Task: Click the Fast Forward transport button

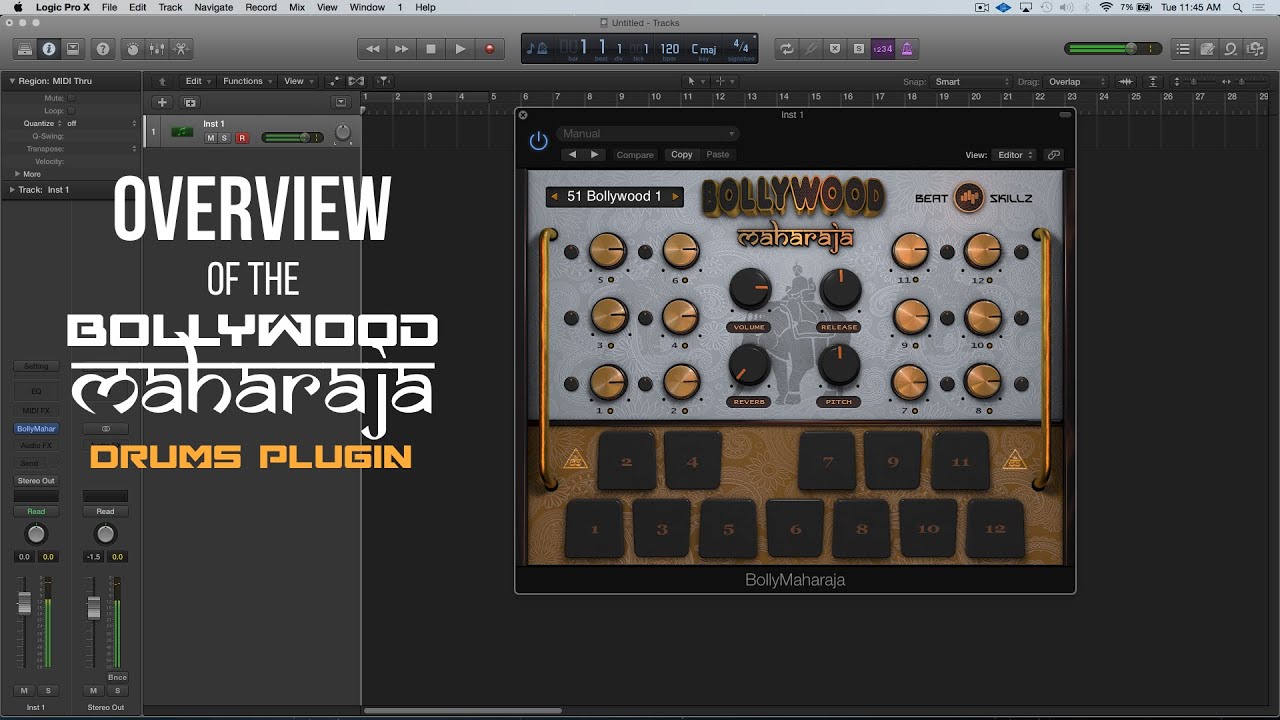Action: (401, 48)
